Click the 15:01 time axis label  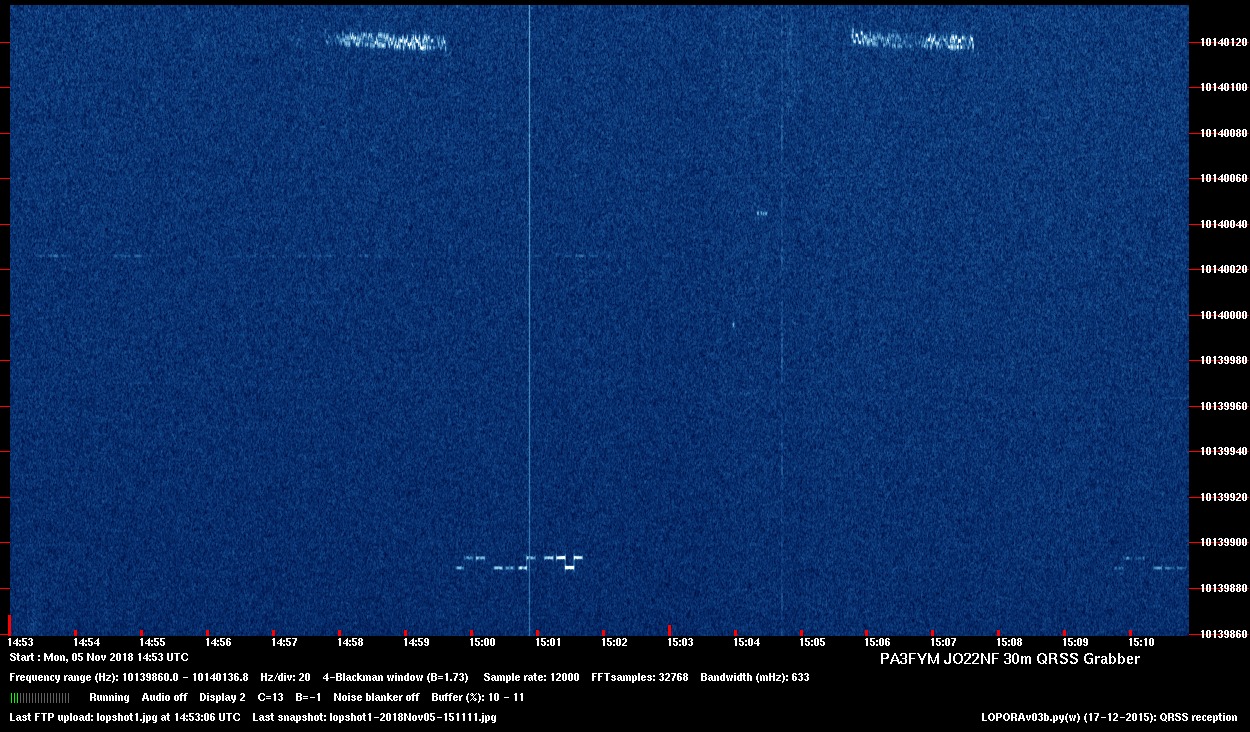click(548, 642)
